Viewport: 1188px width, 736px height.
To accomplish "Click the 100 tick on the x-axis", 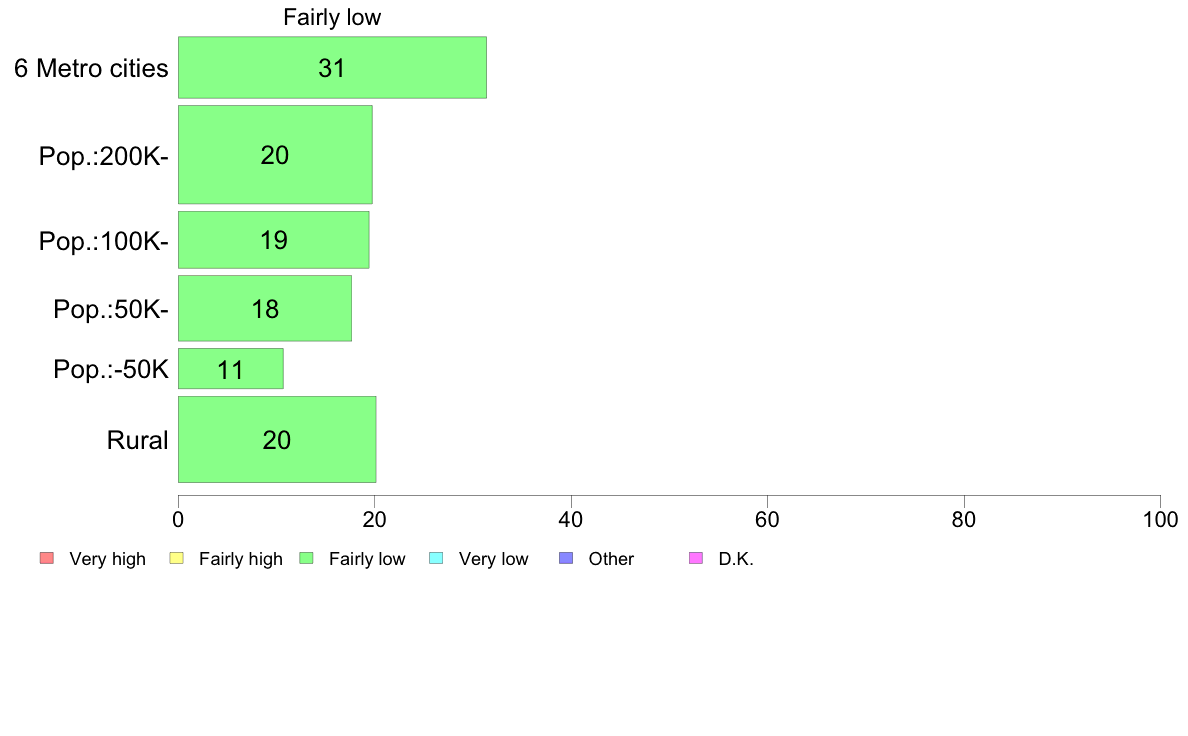I will coord(1161,519).
